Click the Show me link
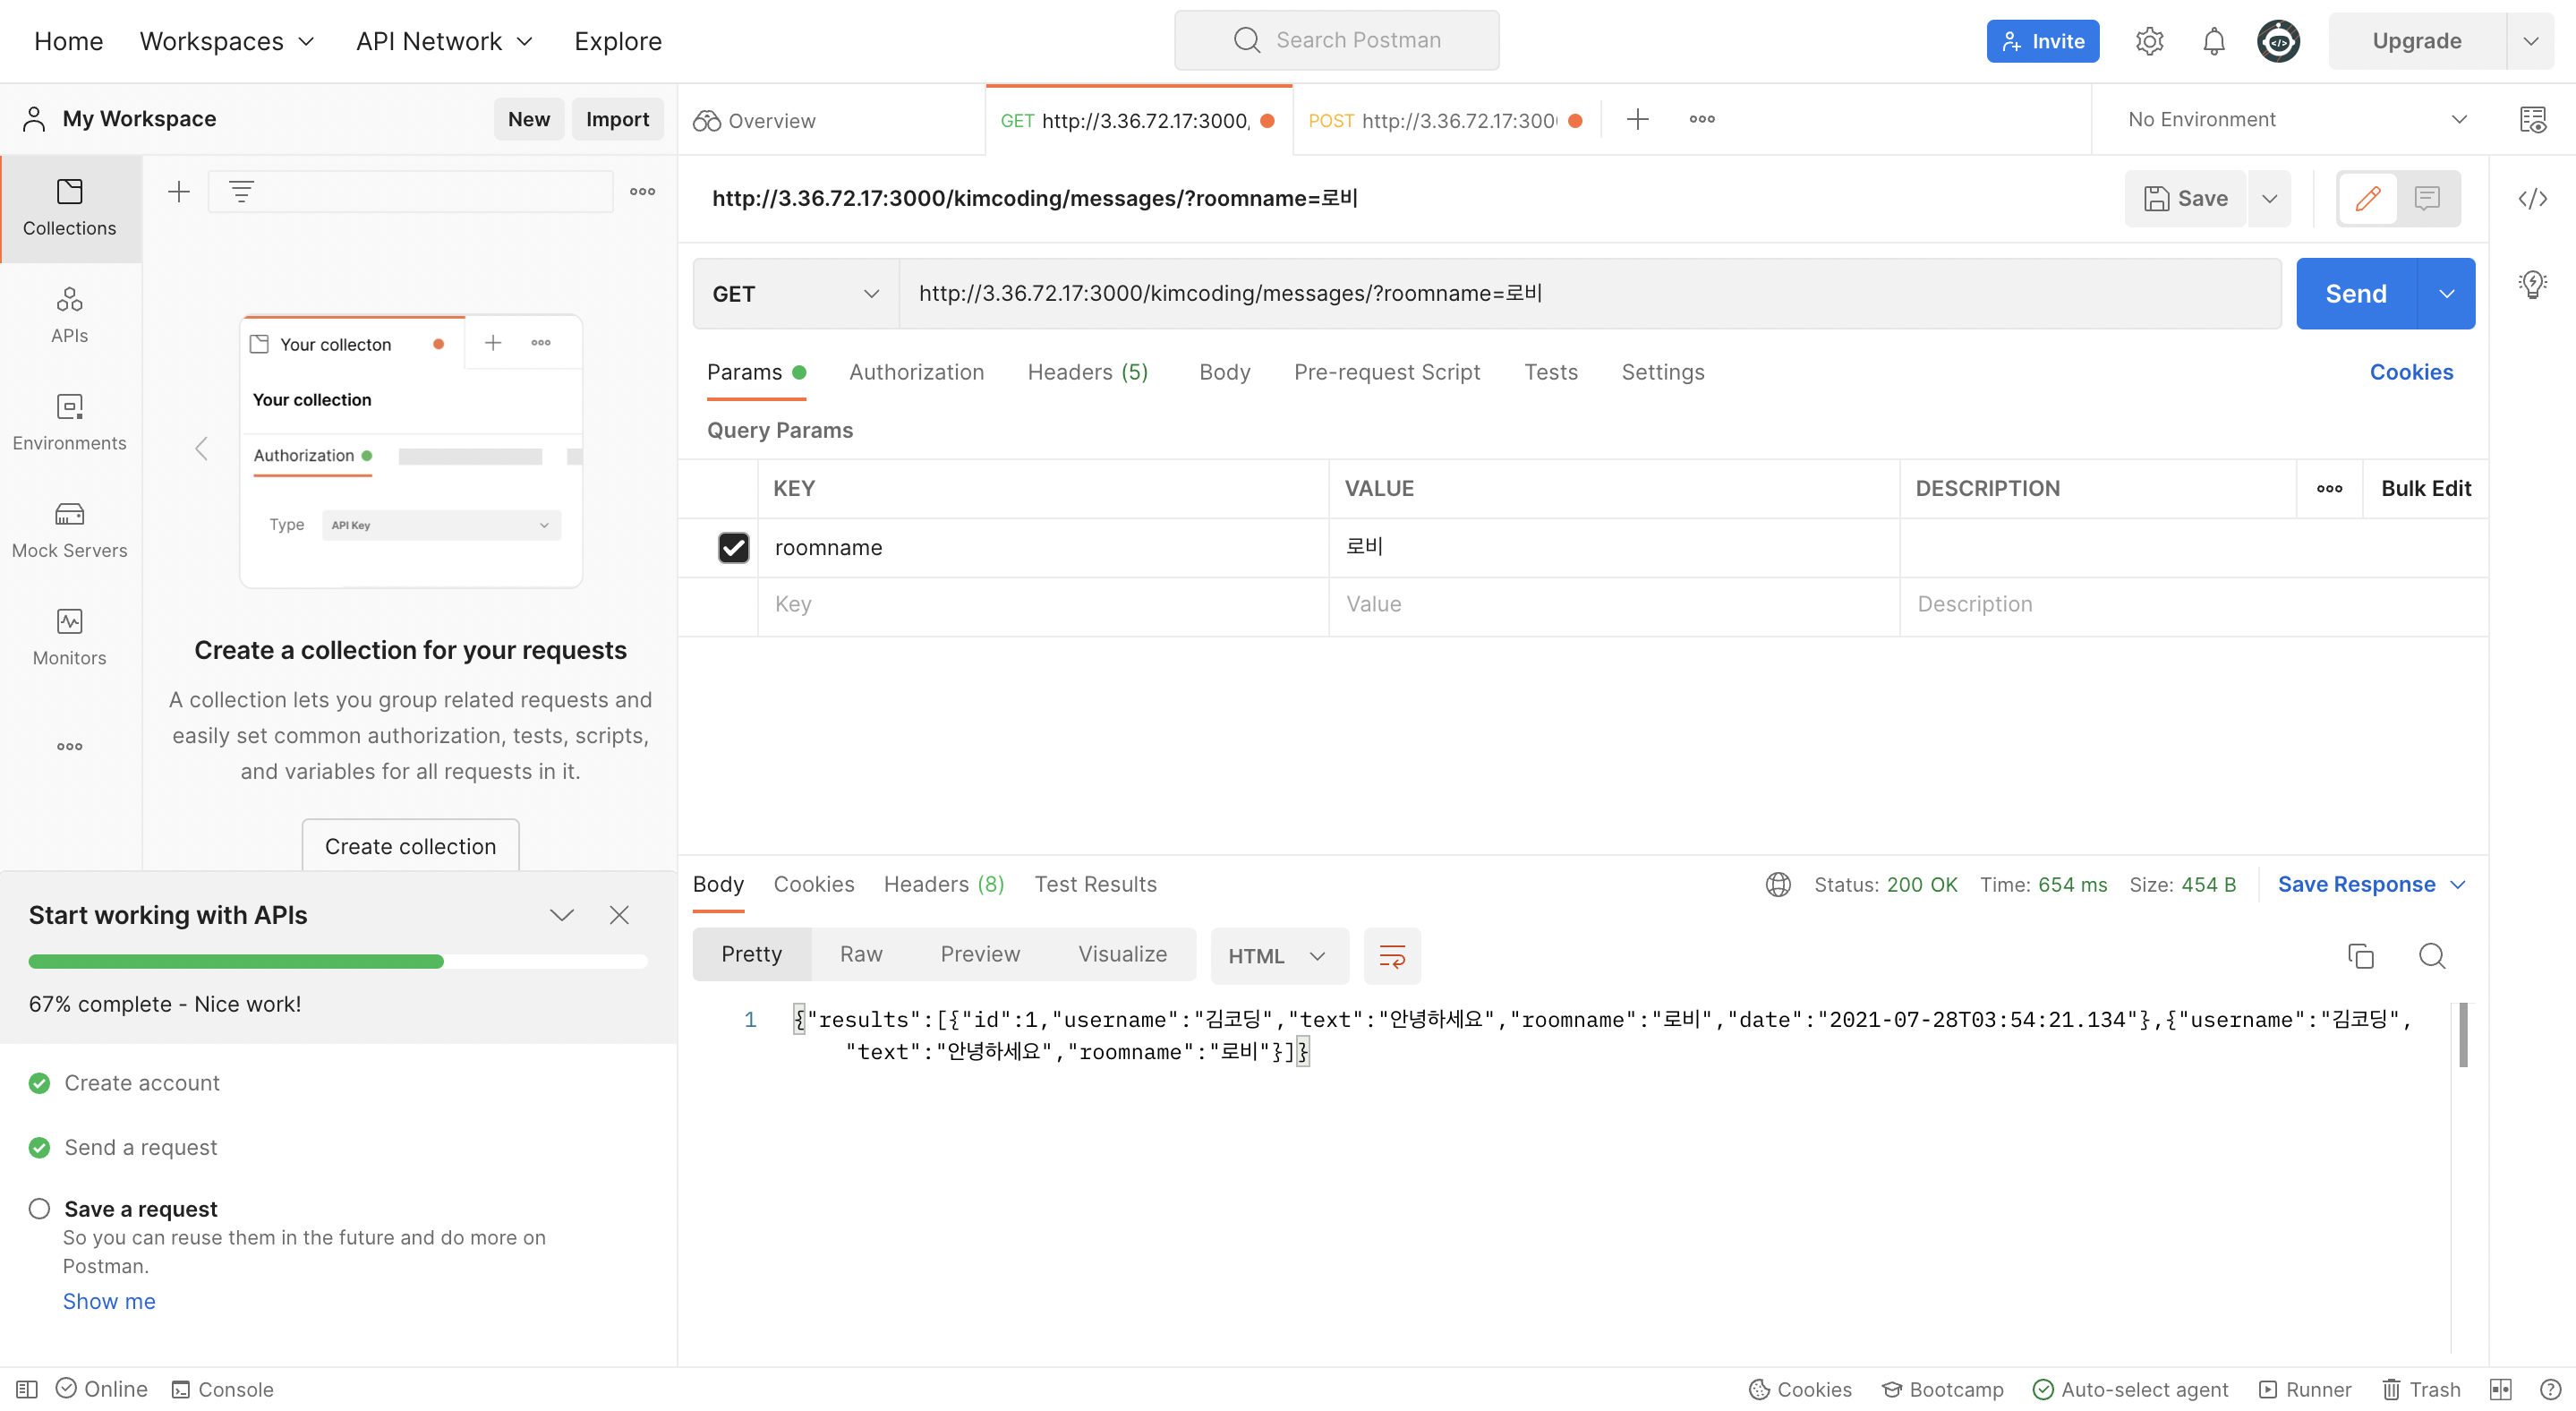Viewport: 2576px width, 1411px height. 109,1301
